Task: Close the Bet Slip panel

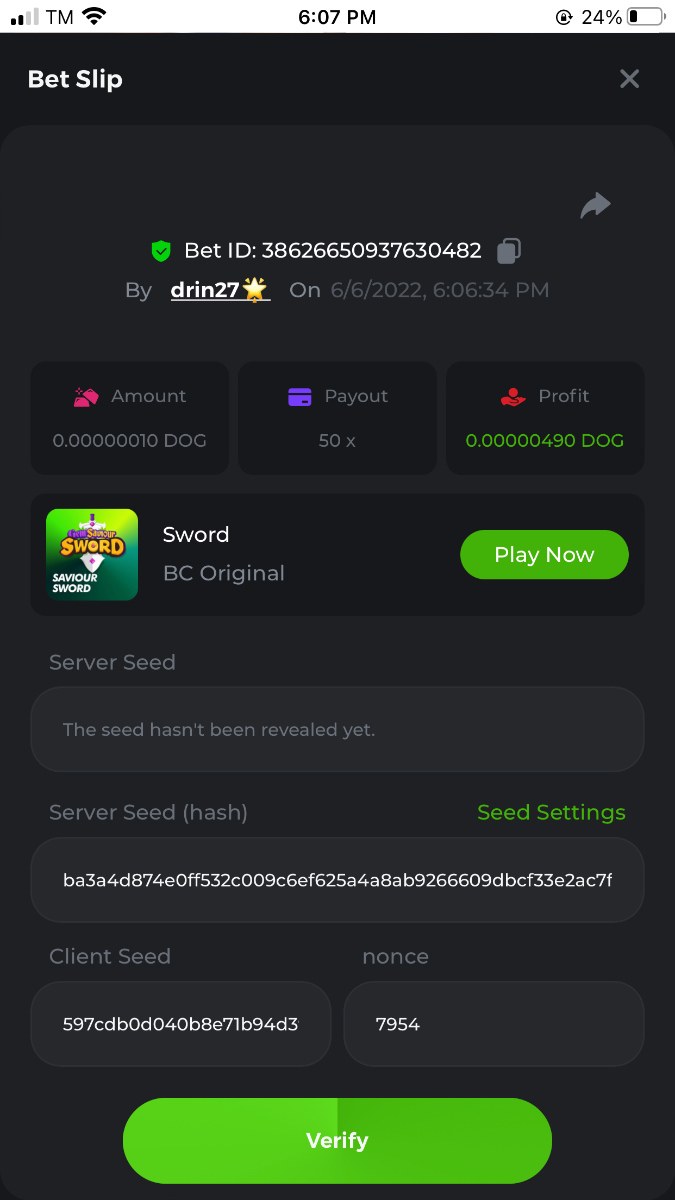Action: (x=629, y=79)
